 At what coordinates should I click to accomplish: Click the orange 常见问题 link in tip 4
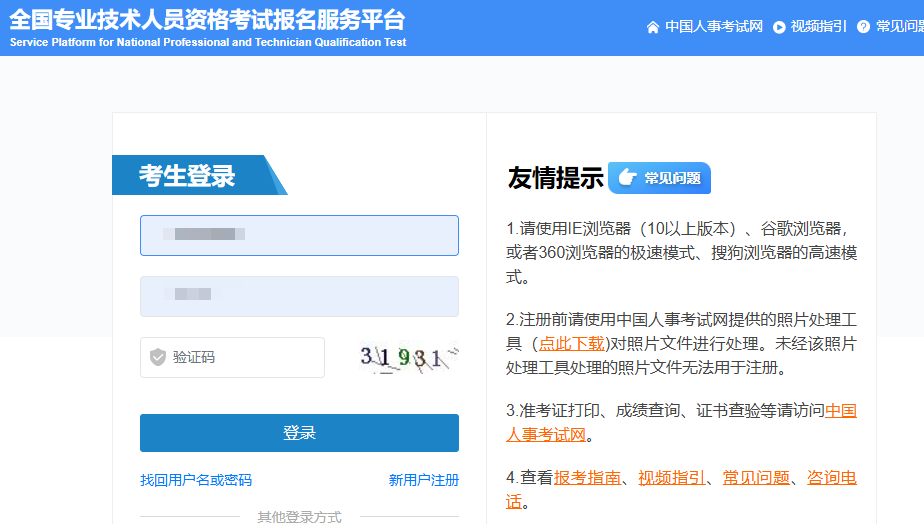[756, 478]
